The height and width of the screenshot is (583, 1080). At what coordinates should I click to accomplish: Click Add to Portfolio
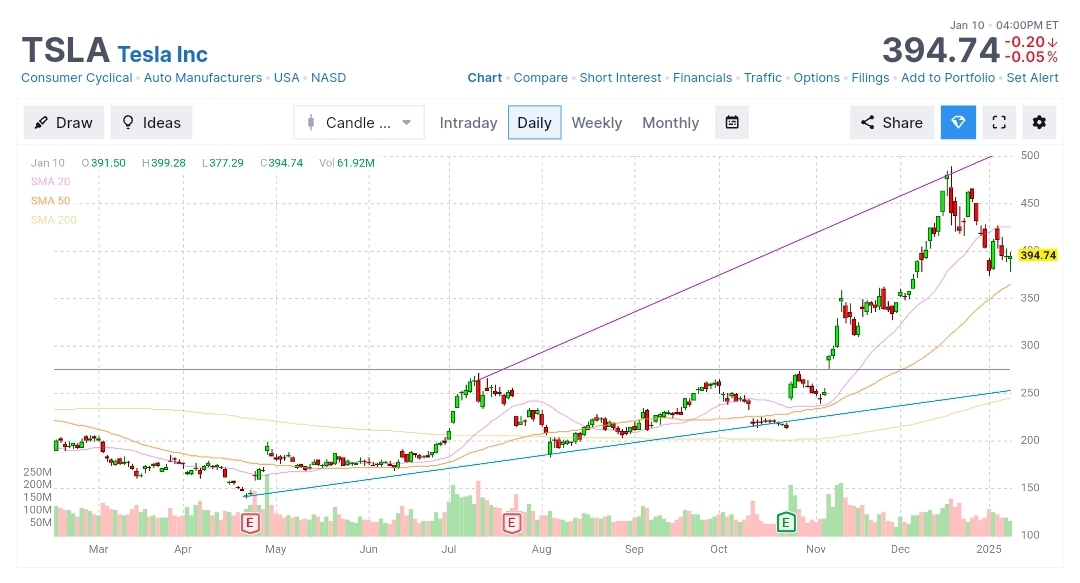pos(948,78)
